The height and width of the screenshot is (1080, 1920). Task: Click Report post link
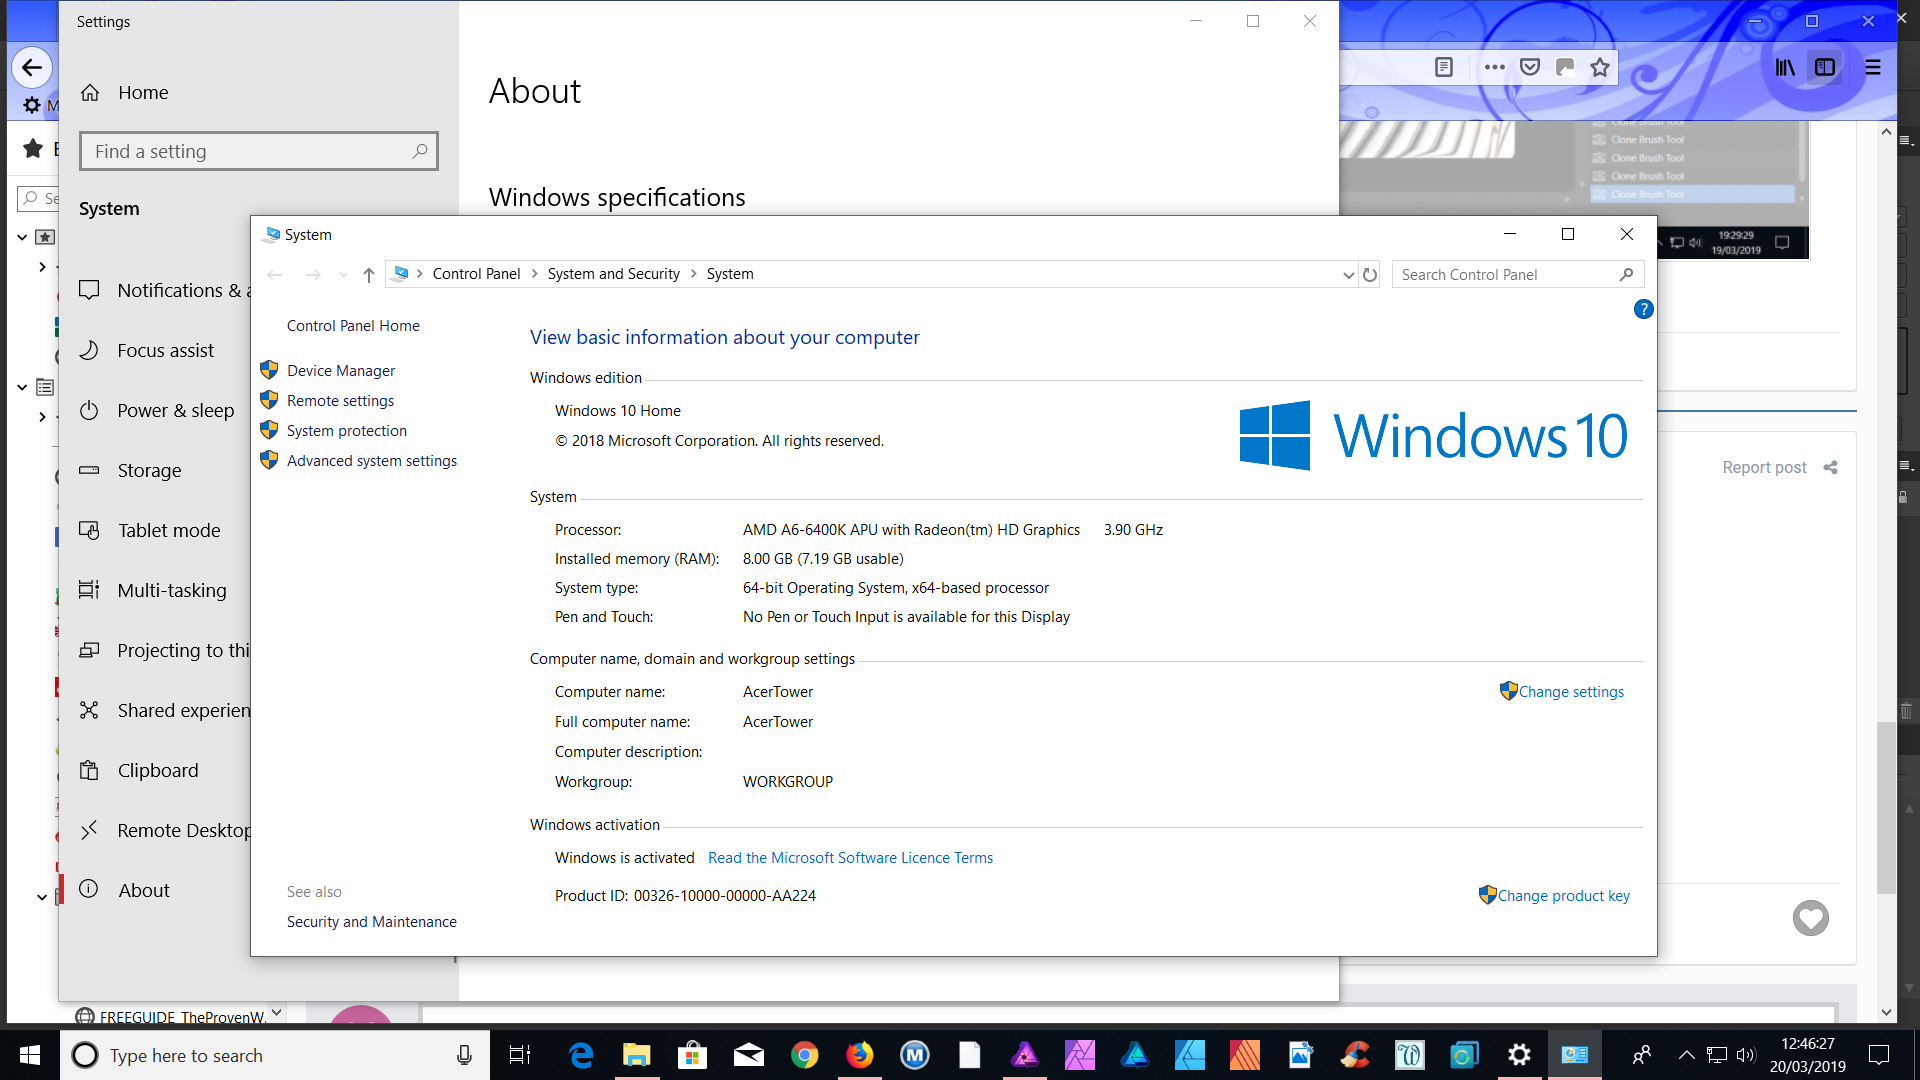tap(1764, 468)
